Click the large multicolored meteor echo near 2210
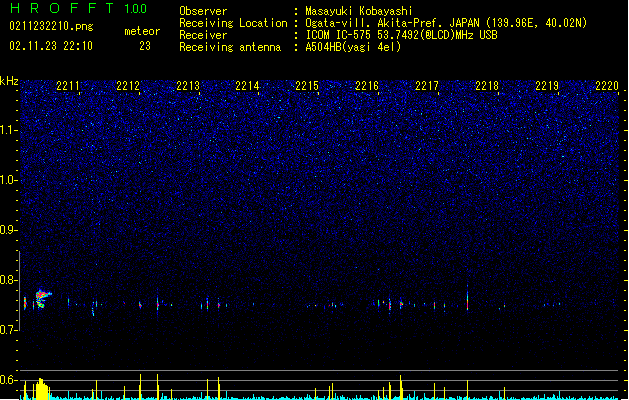Image resolution: width=629 pixels, height=400 pixels. [42, 299]
